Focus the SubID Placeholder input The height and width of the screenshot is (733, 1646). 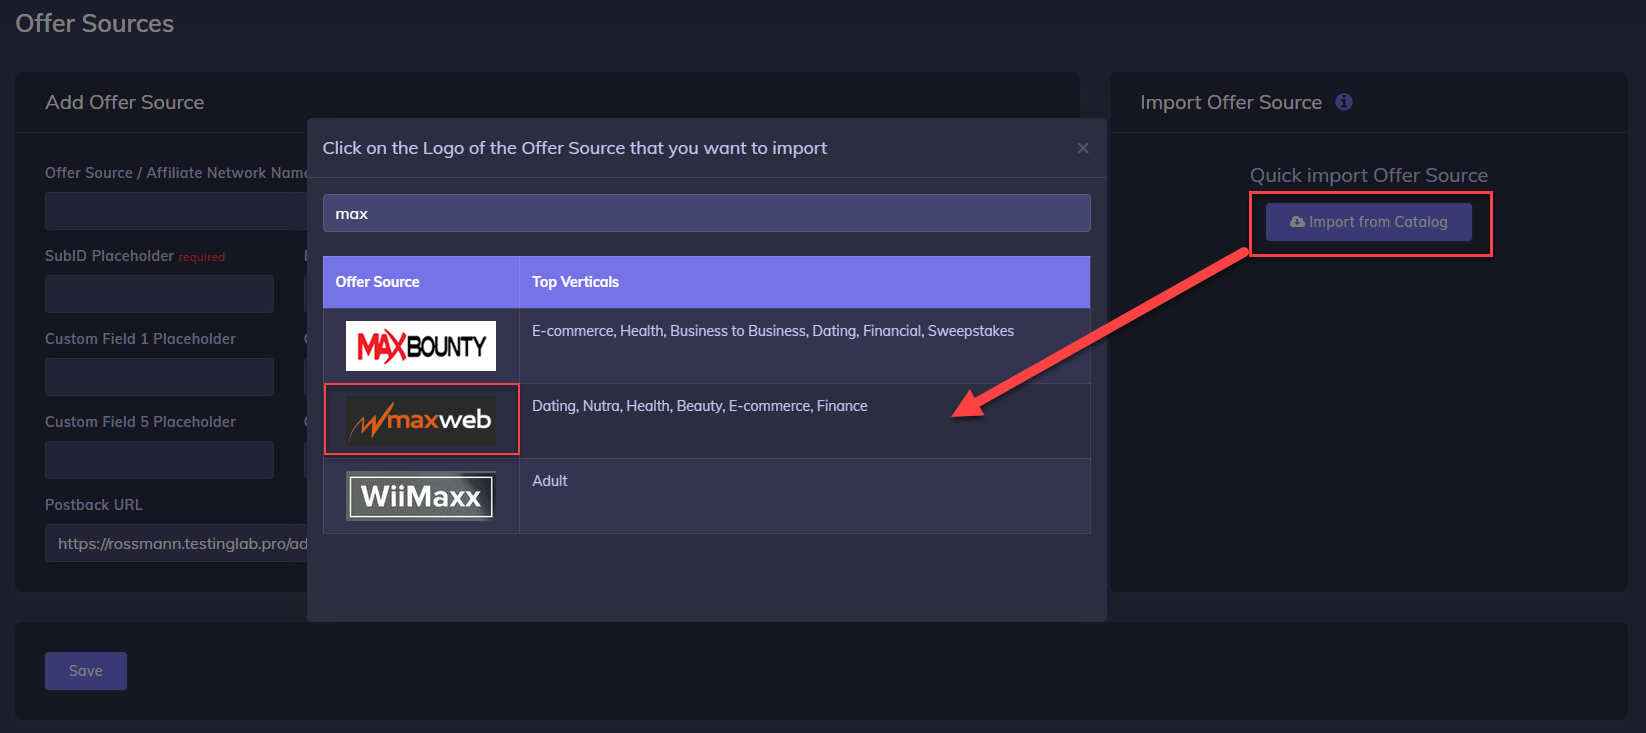click(159, 294)
